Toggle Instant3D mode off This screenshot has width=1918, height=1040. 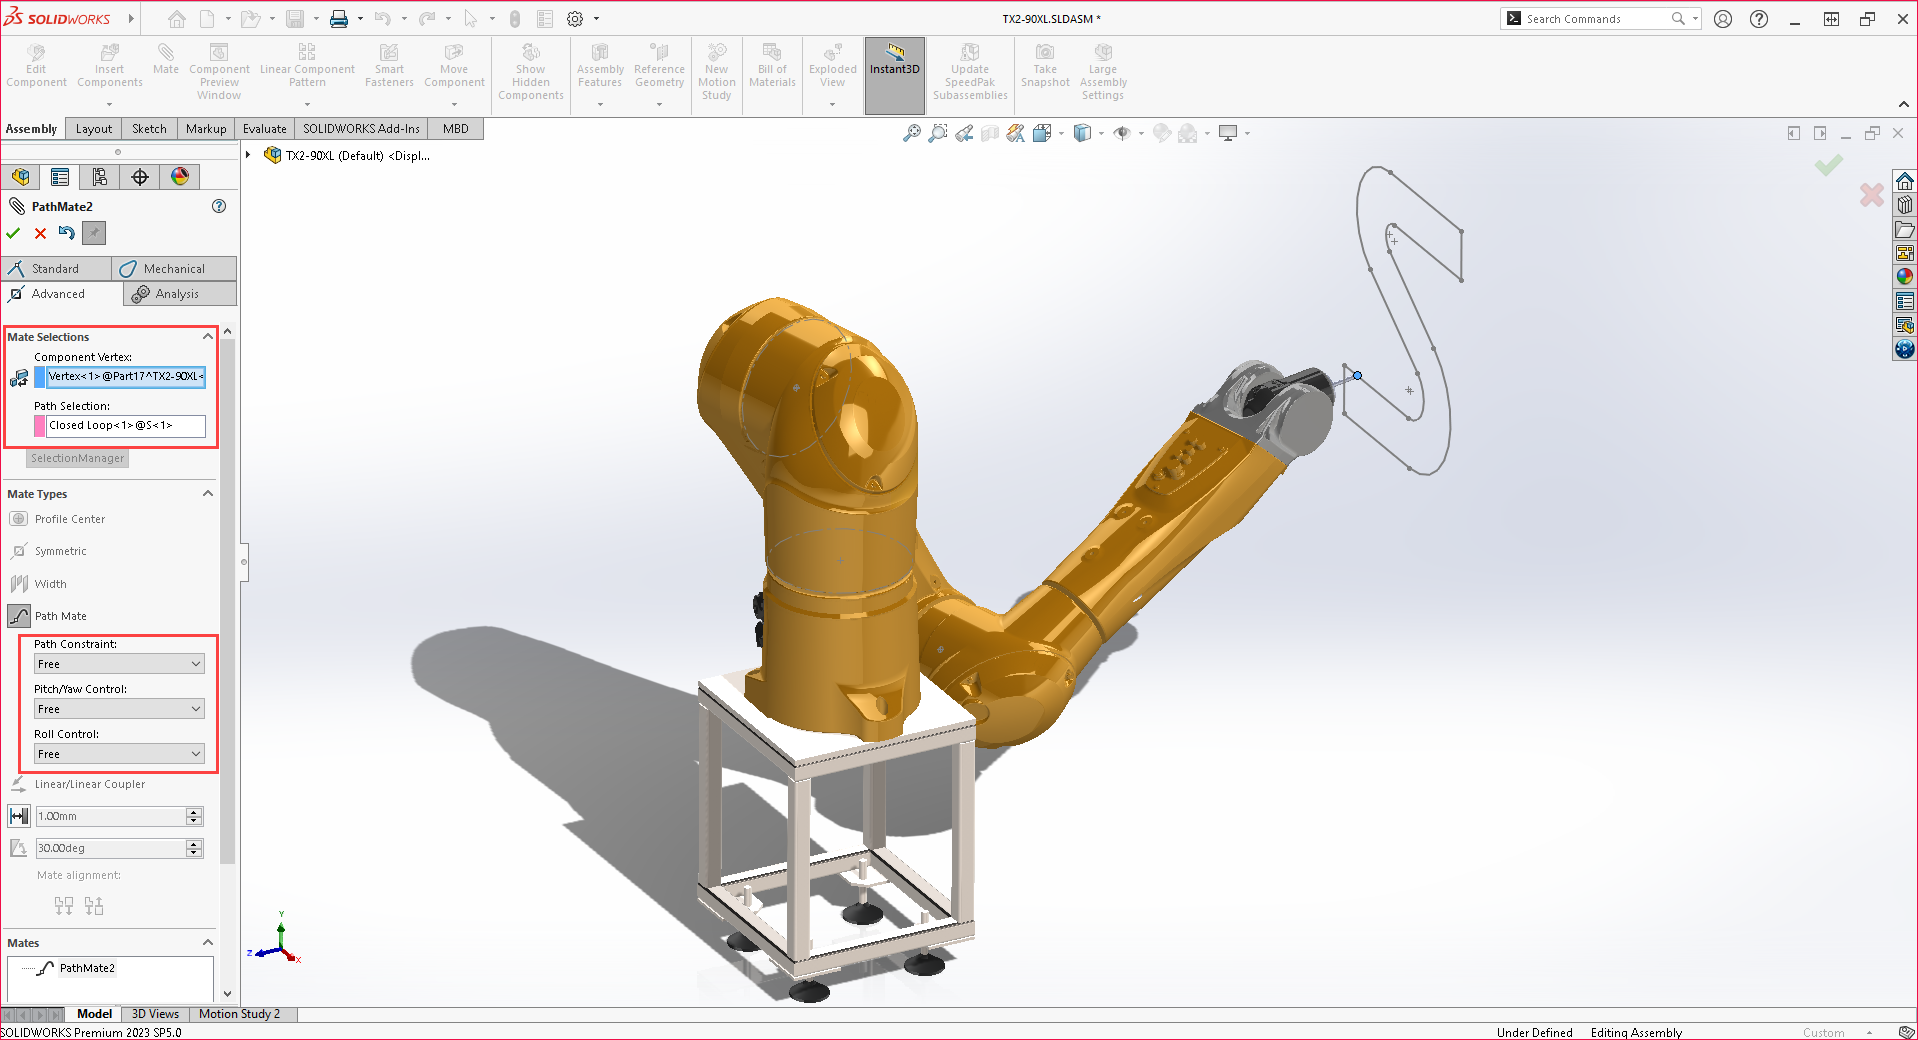pos(894,68)
